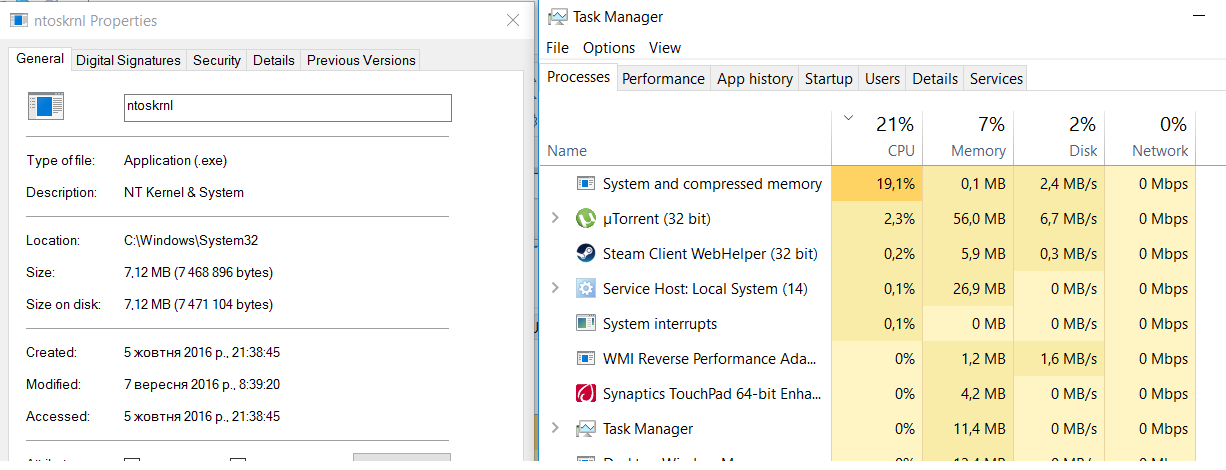Image resolution: width=1226 pixels, height=470 pixels.
Task: Click the ntoskrnl file name field
Action: click(x=288, y=108)
